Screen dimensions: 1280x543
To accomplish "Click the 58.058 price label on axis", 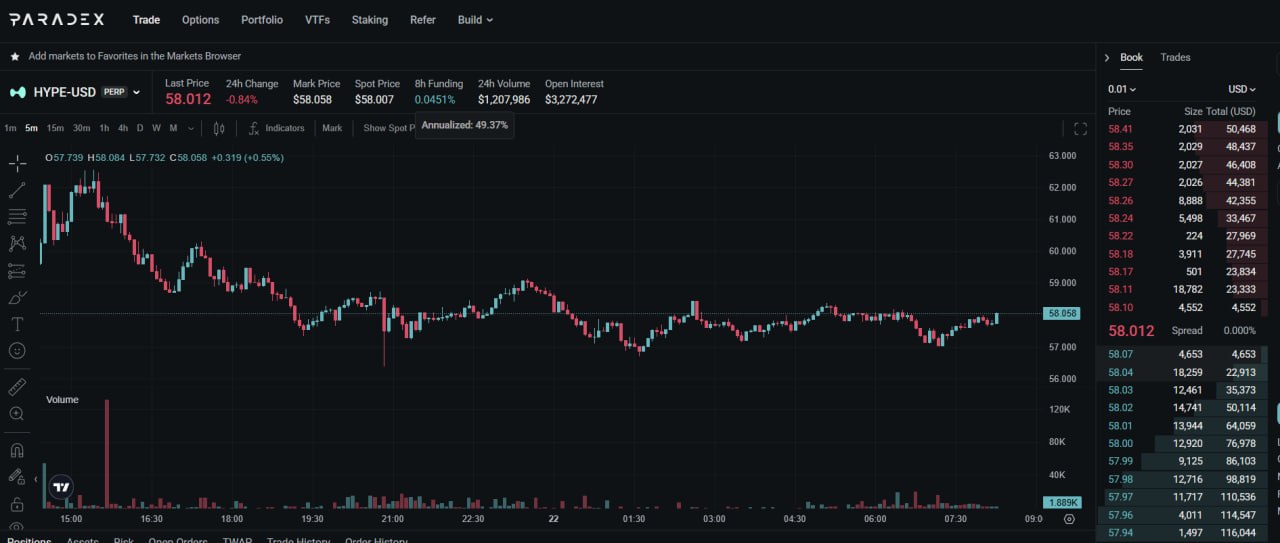I will click(x=1061, y=313).
